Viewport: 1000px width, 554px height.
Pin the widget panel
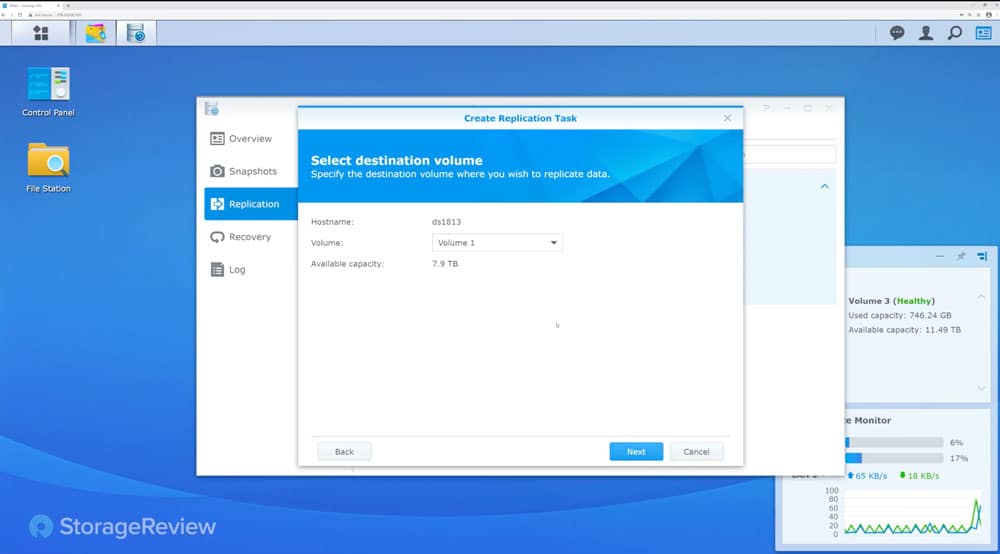coord(960,256)
